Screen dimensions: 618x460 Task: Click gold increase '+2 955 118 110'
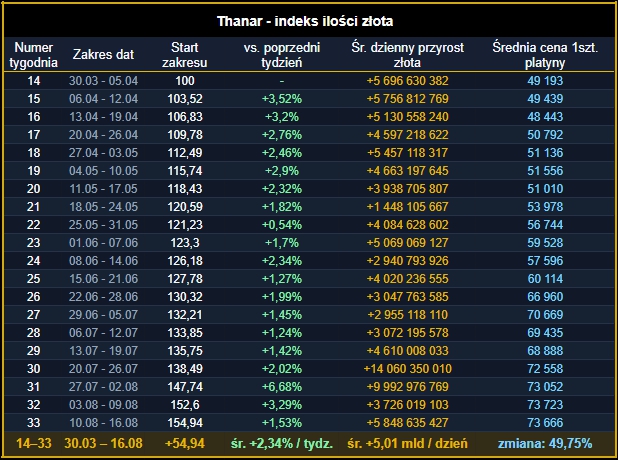click(x=408, y=315)
